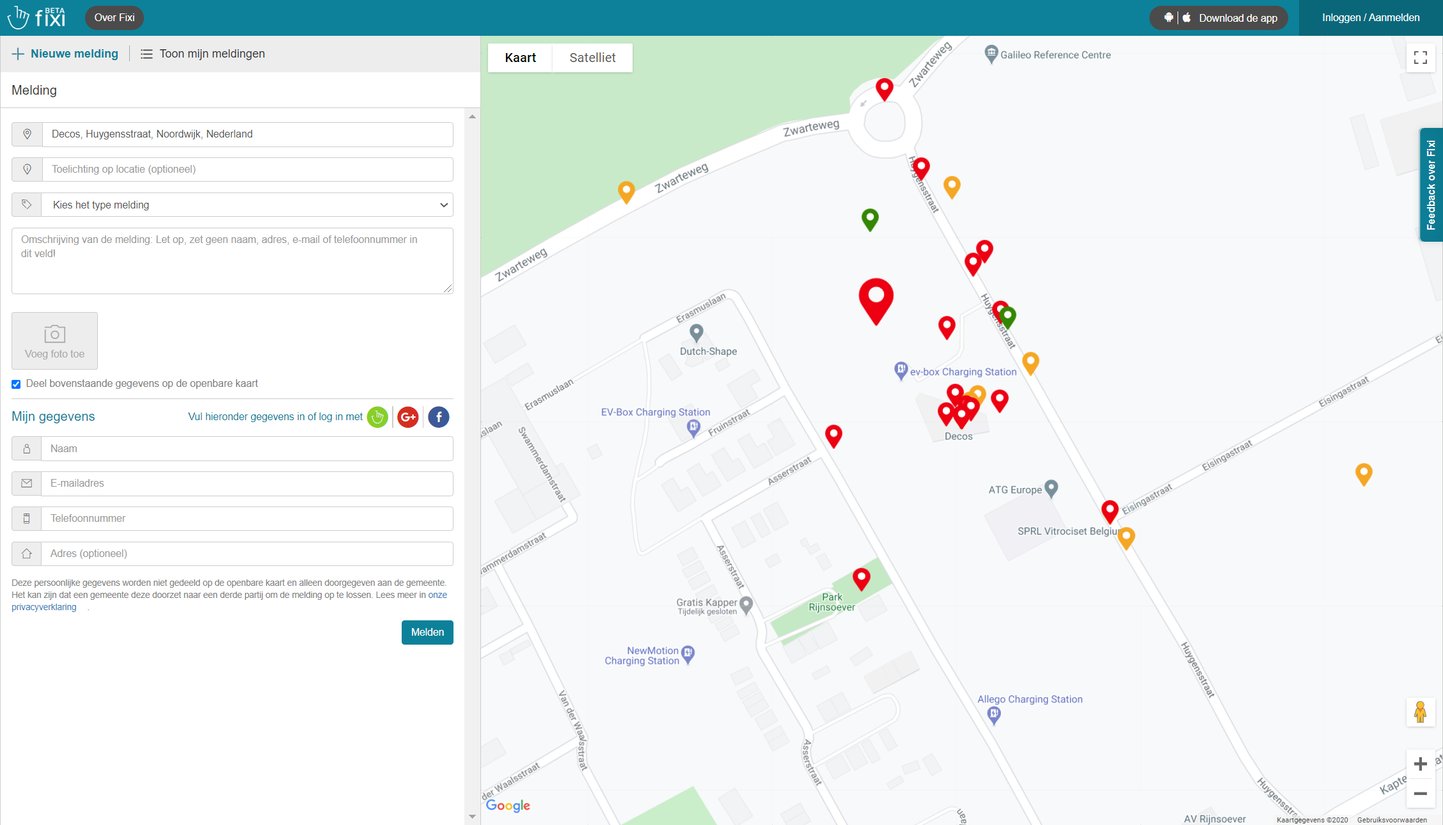Open the Feedback over Fixi side tab
1443x825 pixels.
[1431, 185]
